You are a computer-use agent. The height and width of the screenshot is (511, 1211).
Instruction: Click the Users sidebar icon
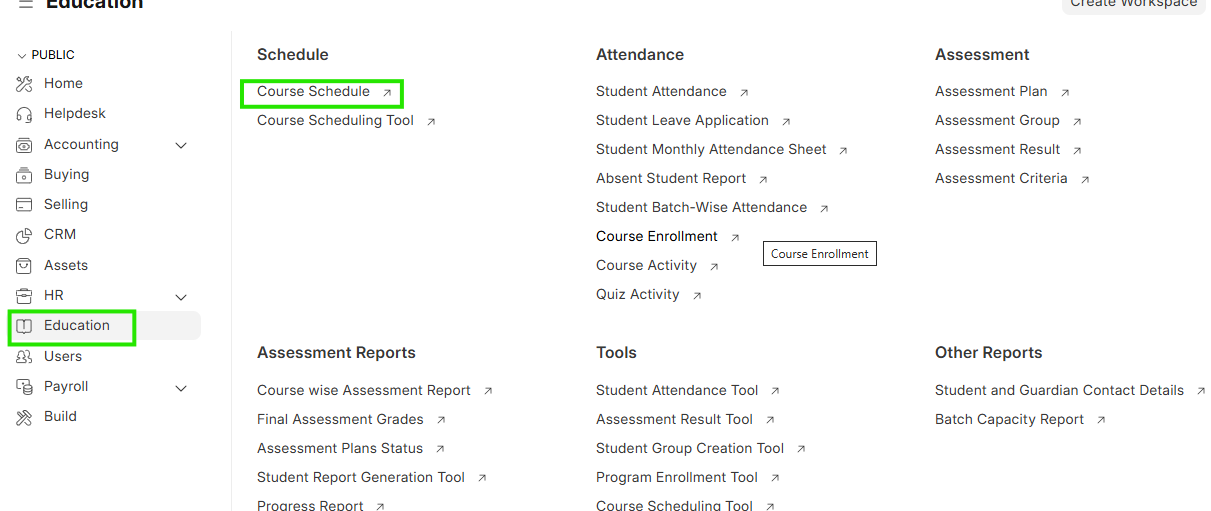[25, 357]
